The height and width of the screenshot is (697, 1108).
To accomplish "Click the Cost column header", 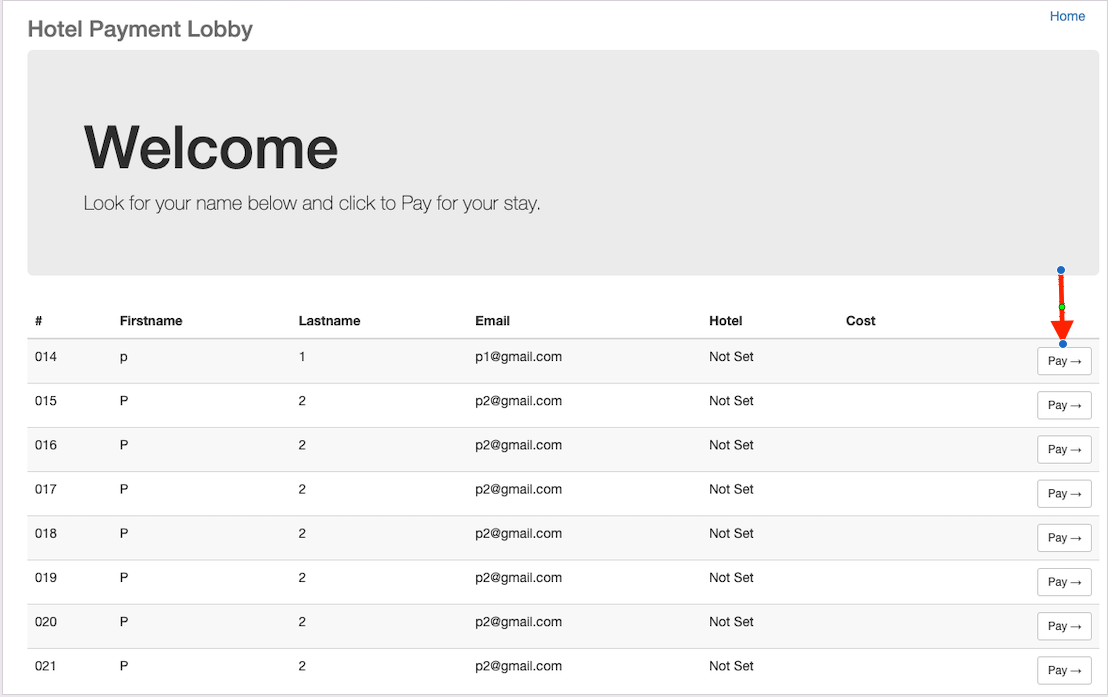I will point(860,321).
